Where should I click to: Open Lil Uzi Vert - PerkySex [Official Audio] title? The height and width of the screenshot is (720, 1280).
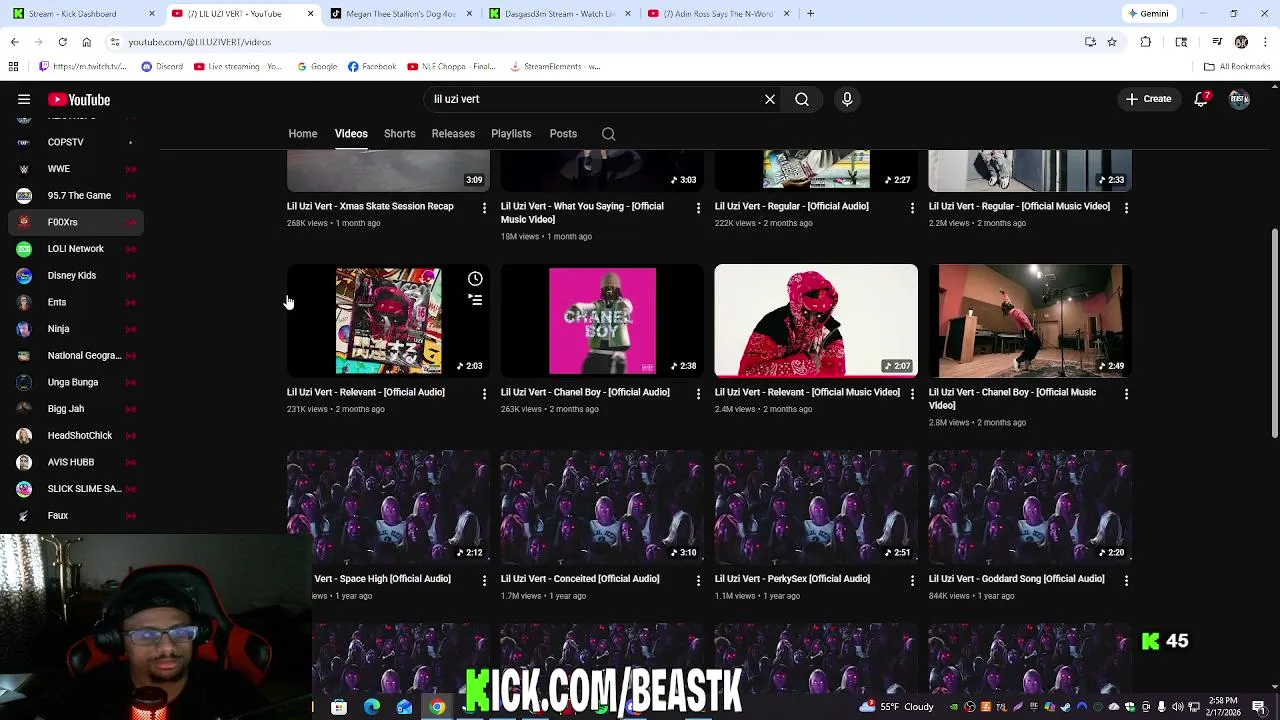point(792,579)
